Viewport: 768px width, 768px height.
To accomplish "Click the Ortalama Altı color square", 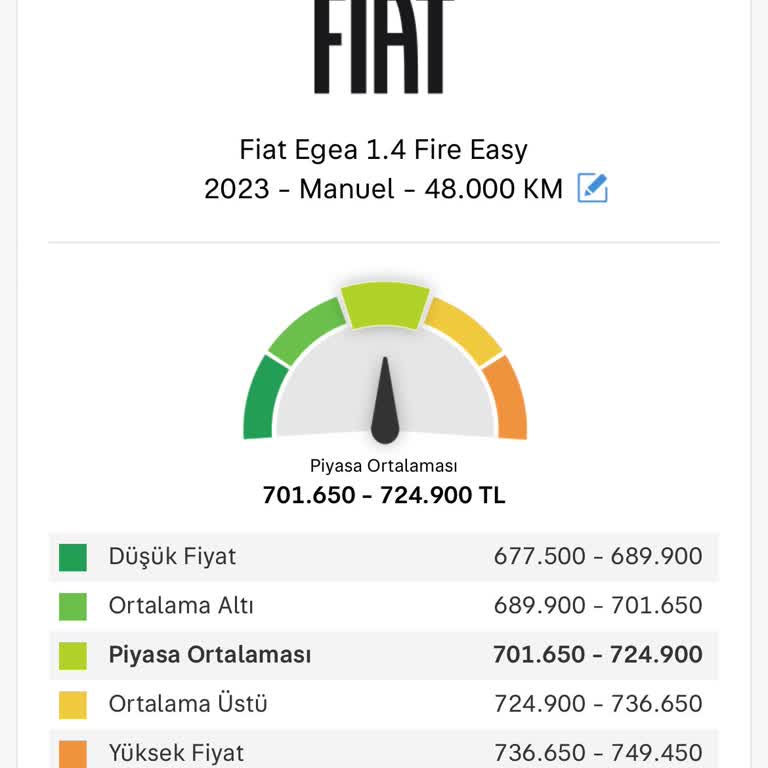I will (73, 606).
